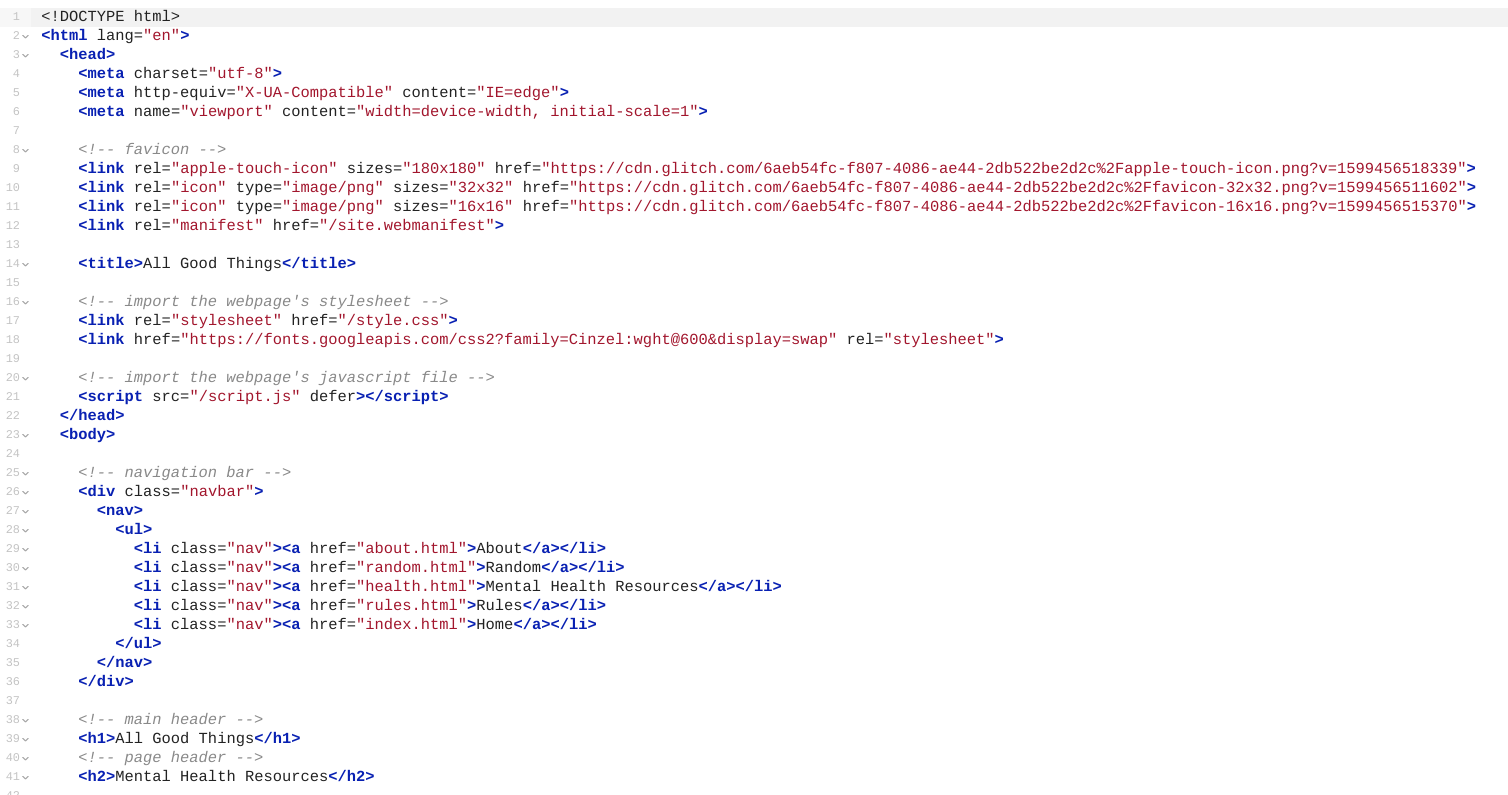Toggle fold arrow beside page header comment
This screenshot has height=795, width=1508.
26,758
